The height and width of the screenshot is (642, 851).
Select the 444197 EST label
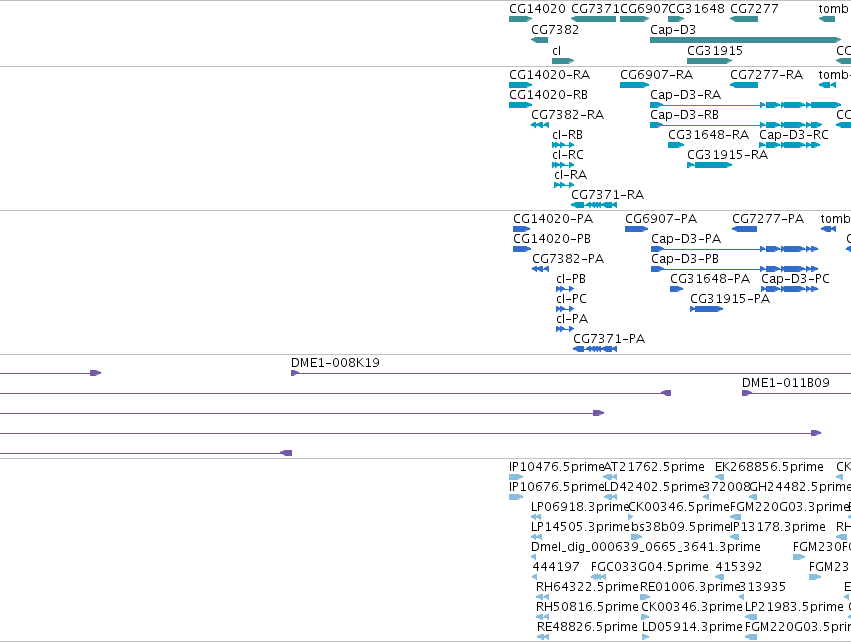pyautogui.click(x=556, y=567)
